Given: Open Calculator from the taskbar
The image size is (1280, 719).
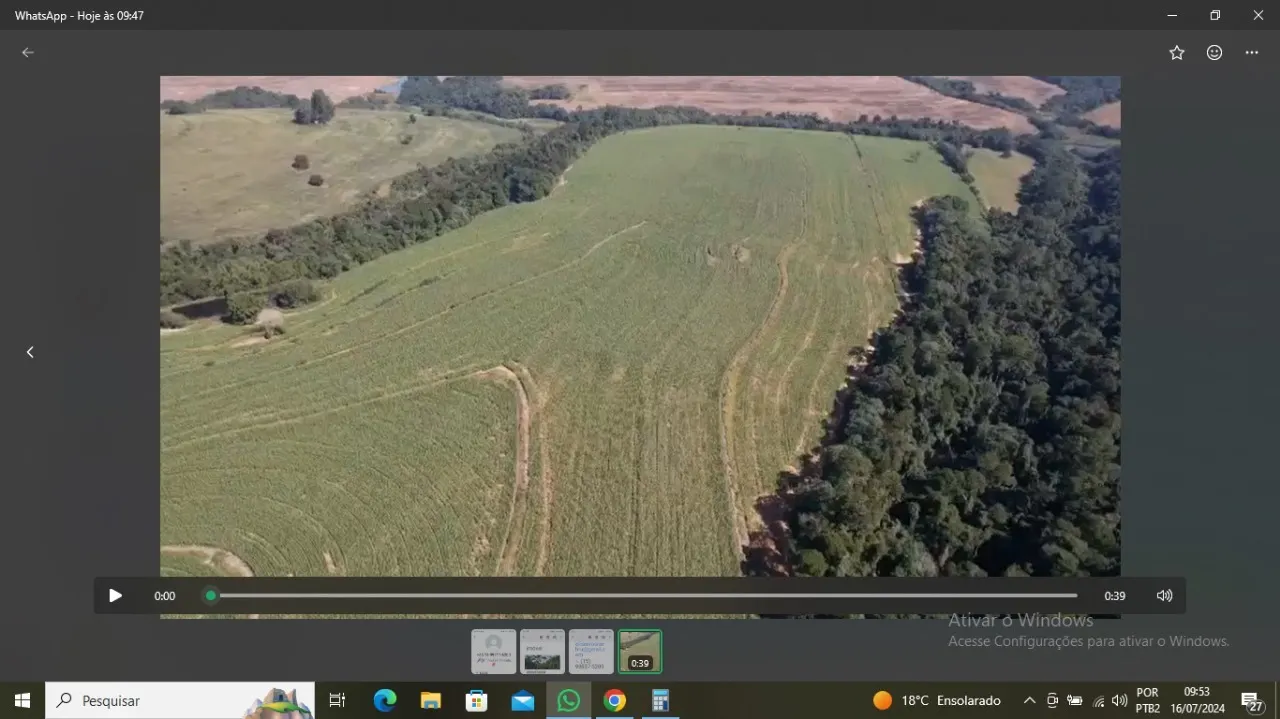Looking at the screenshot, I should [x=660, y=701].
